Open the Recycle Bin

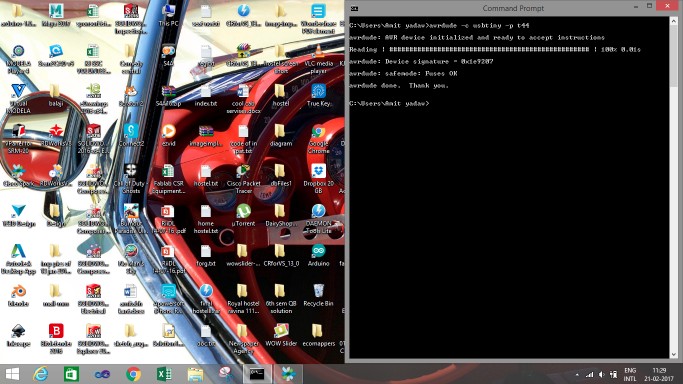318,296
